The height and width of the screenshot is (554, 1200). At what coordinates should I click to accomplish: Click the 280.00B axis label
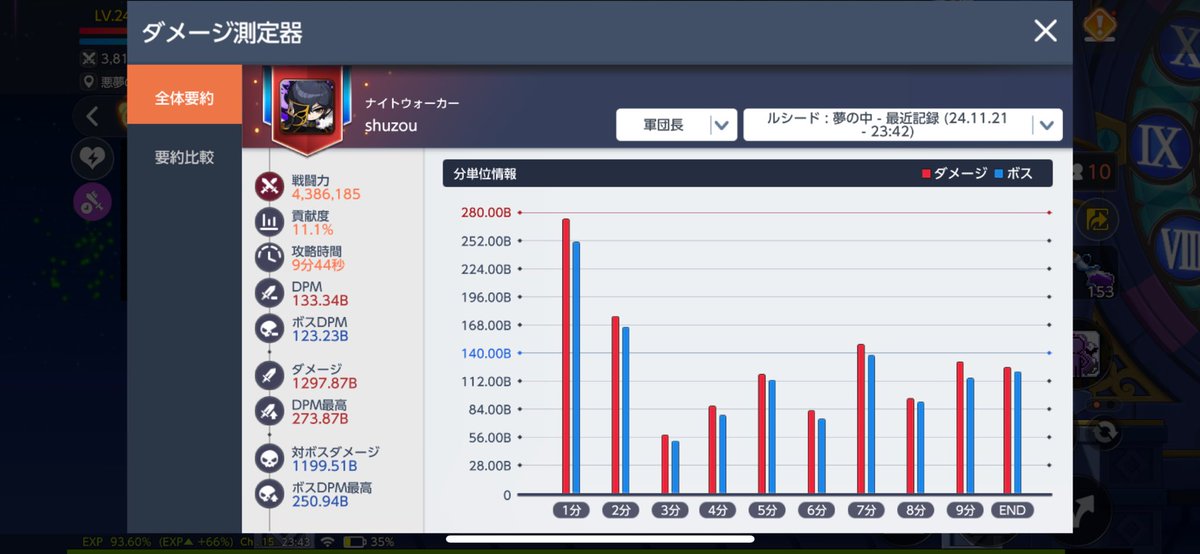click(x=486, y=213)
